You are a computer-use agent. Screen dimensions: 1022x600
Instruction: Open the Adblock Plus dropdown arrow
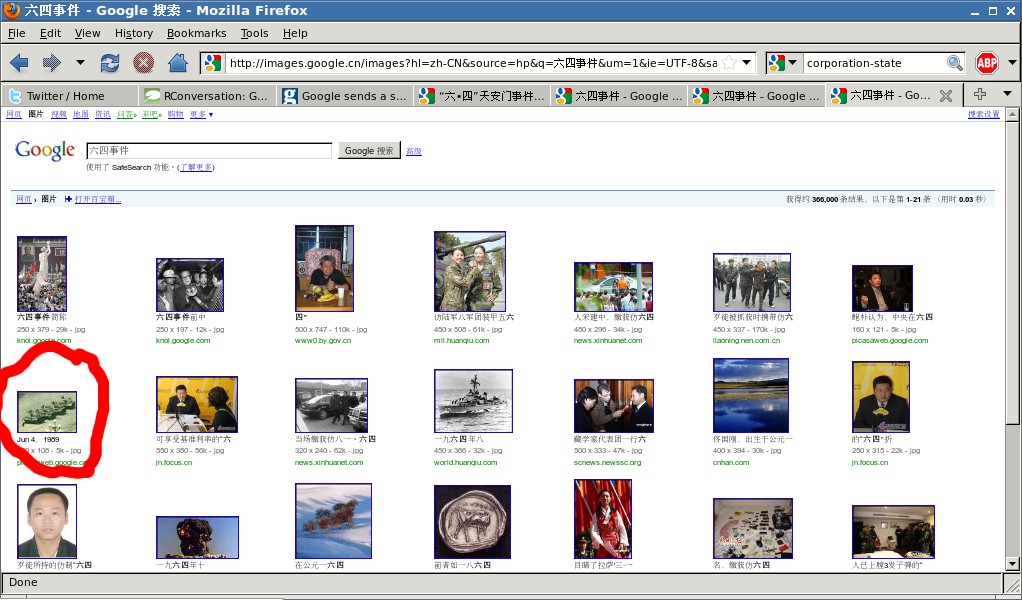1012,63
